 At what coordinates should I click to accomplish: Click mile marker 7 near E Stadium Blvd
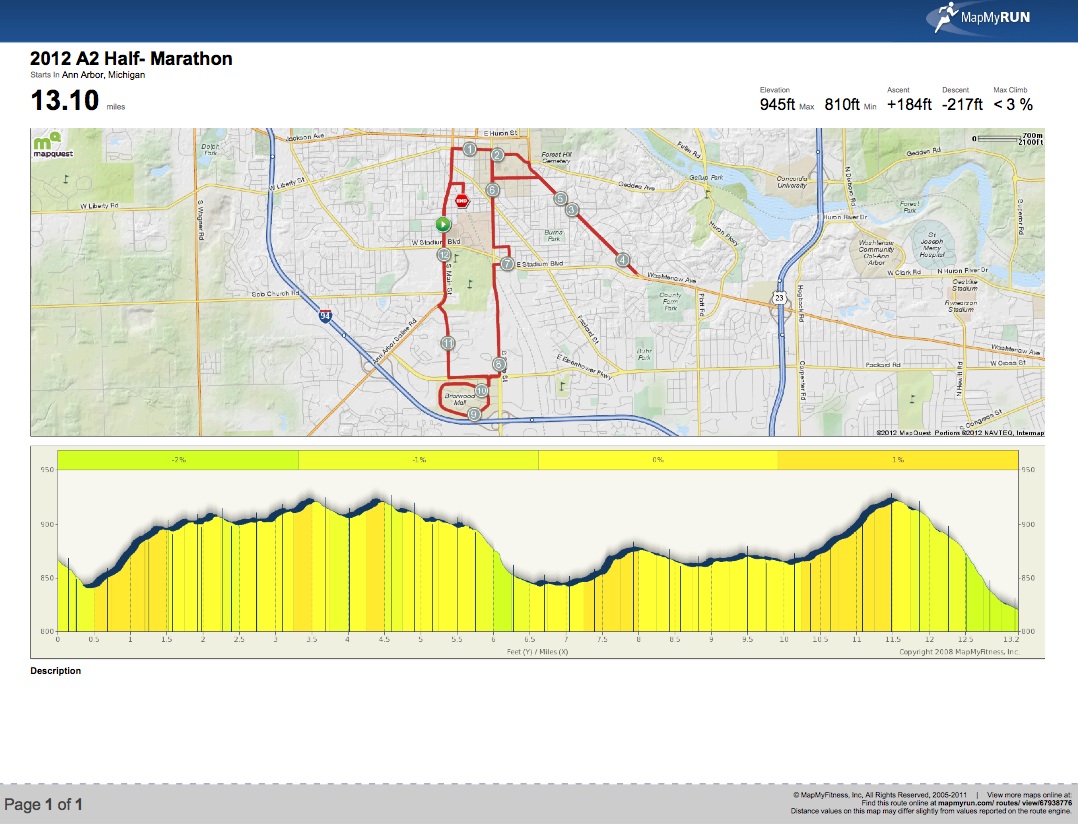pos(506,263)
